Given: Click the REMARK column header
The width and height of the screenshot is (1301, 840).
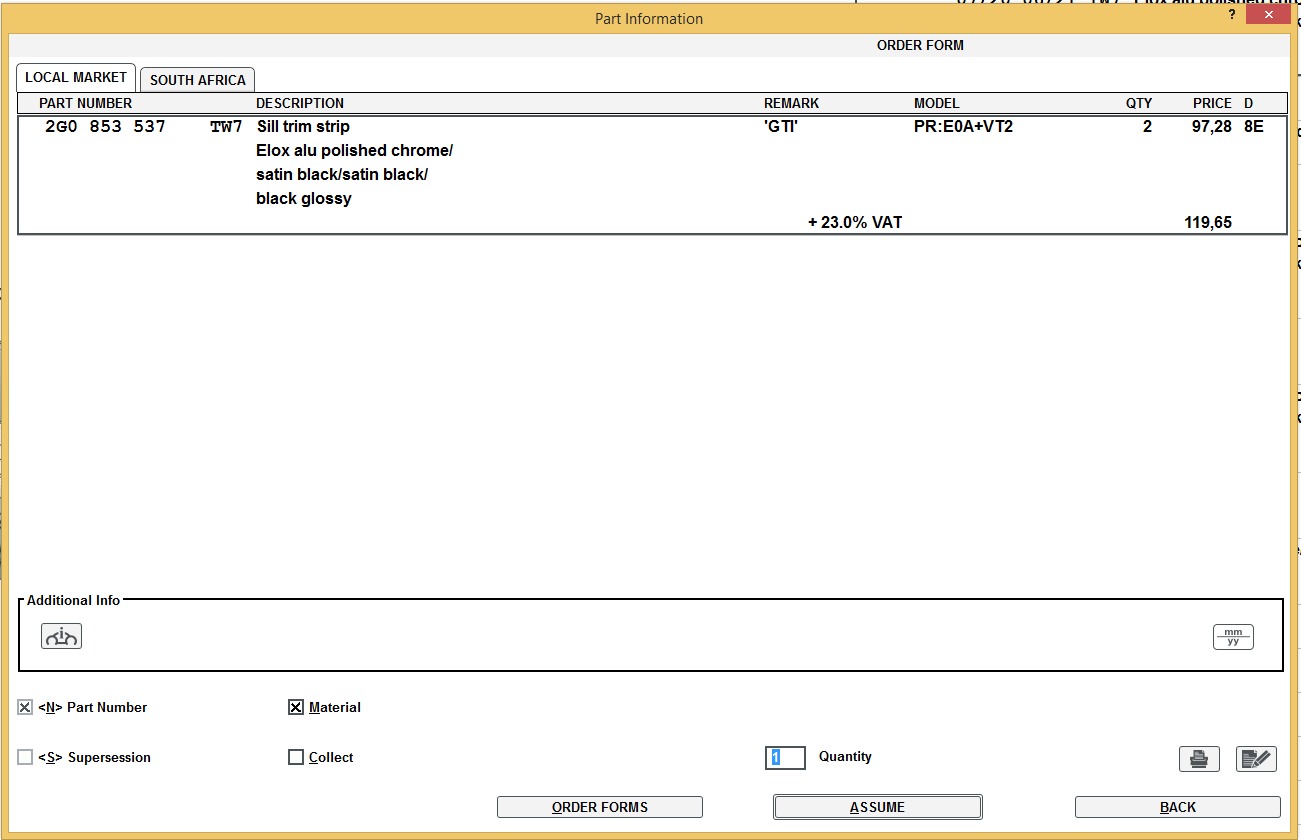Looking at the screenshot, I should [791, 103].
